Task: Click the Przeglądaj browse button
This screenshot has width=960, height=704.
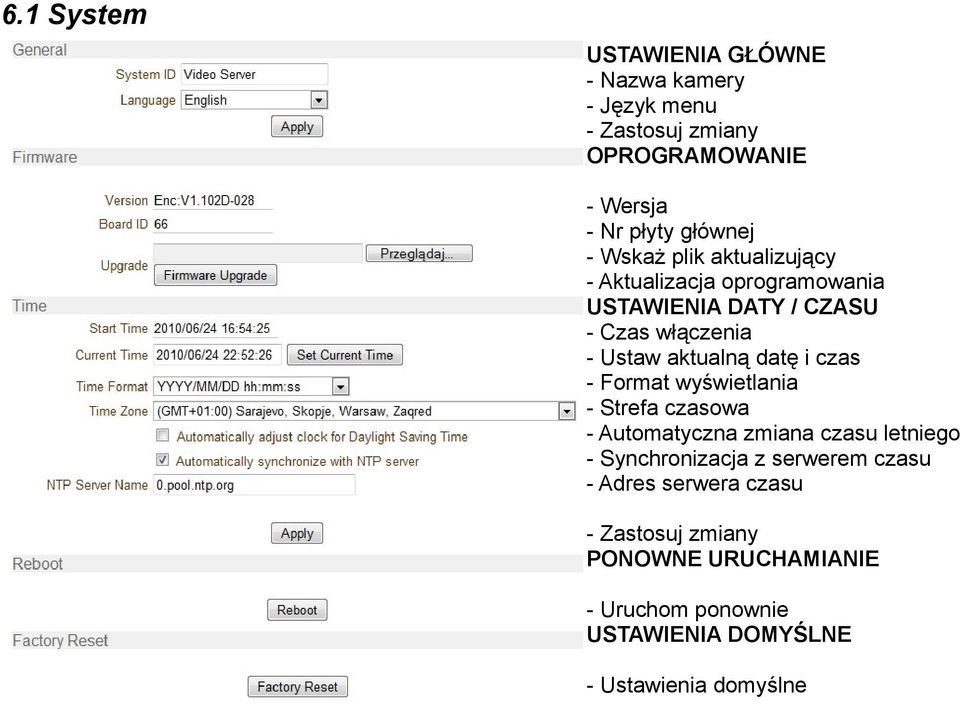Action: [x=419, y=253]
